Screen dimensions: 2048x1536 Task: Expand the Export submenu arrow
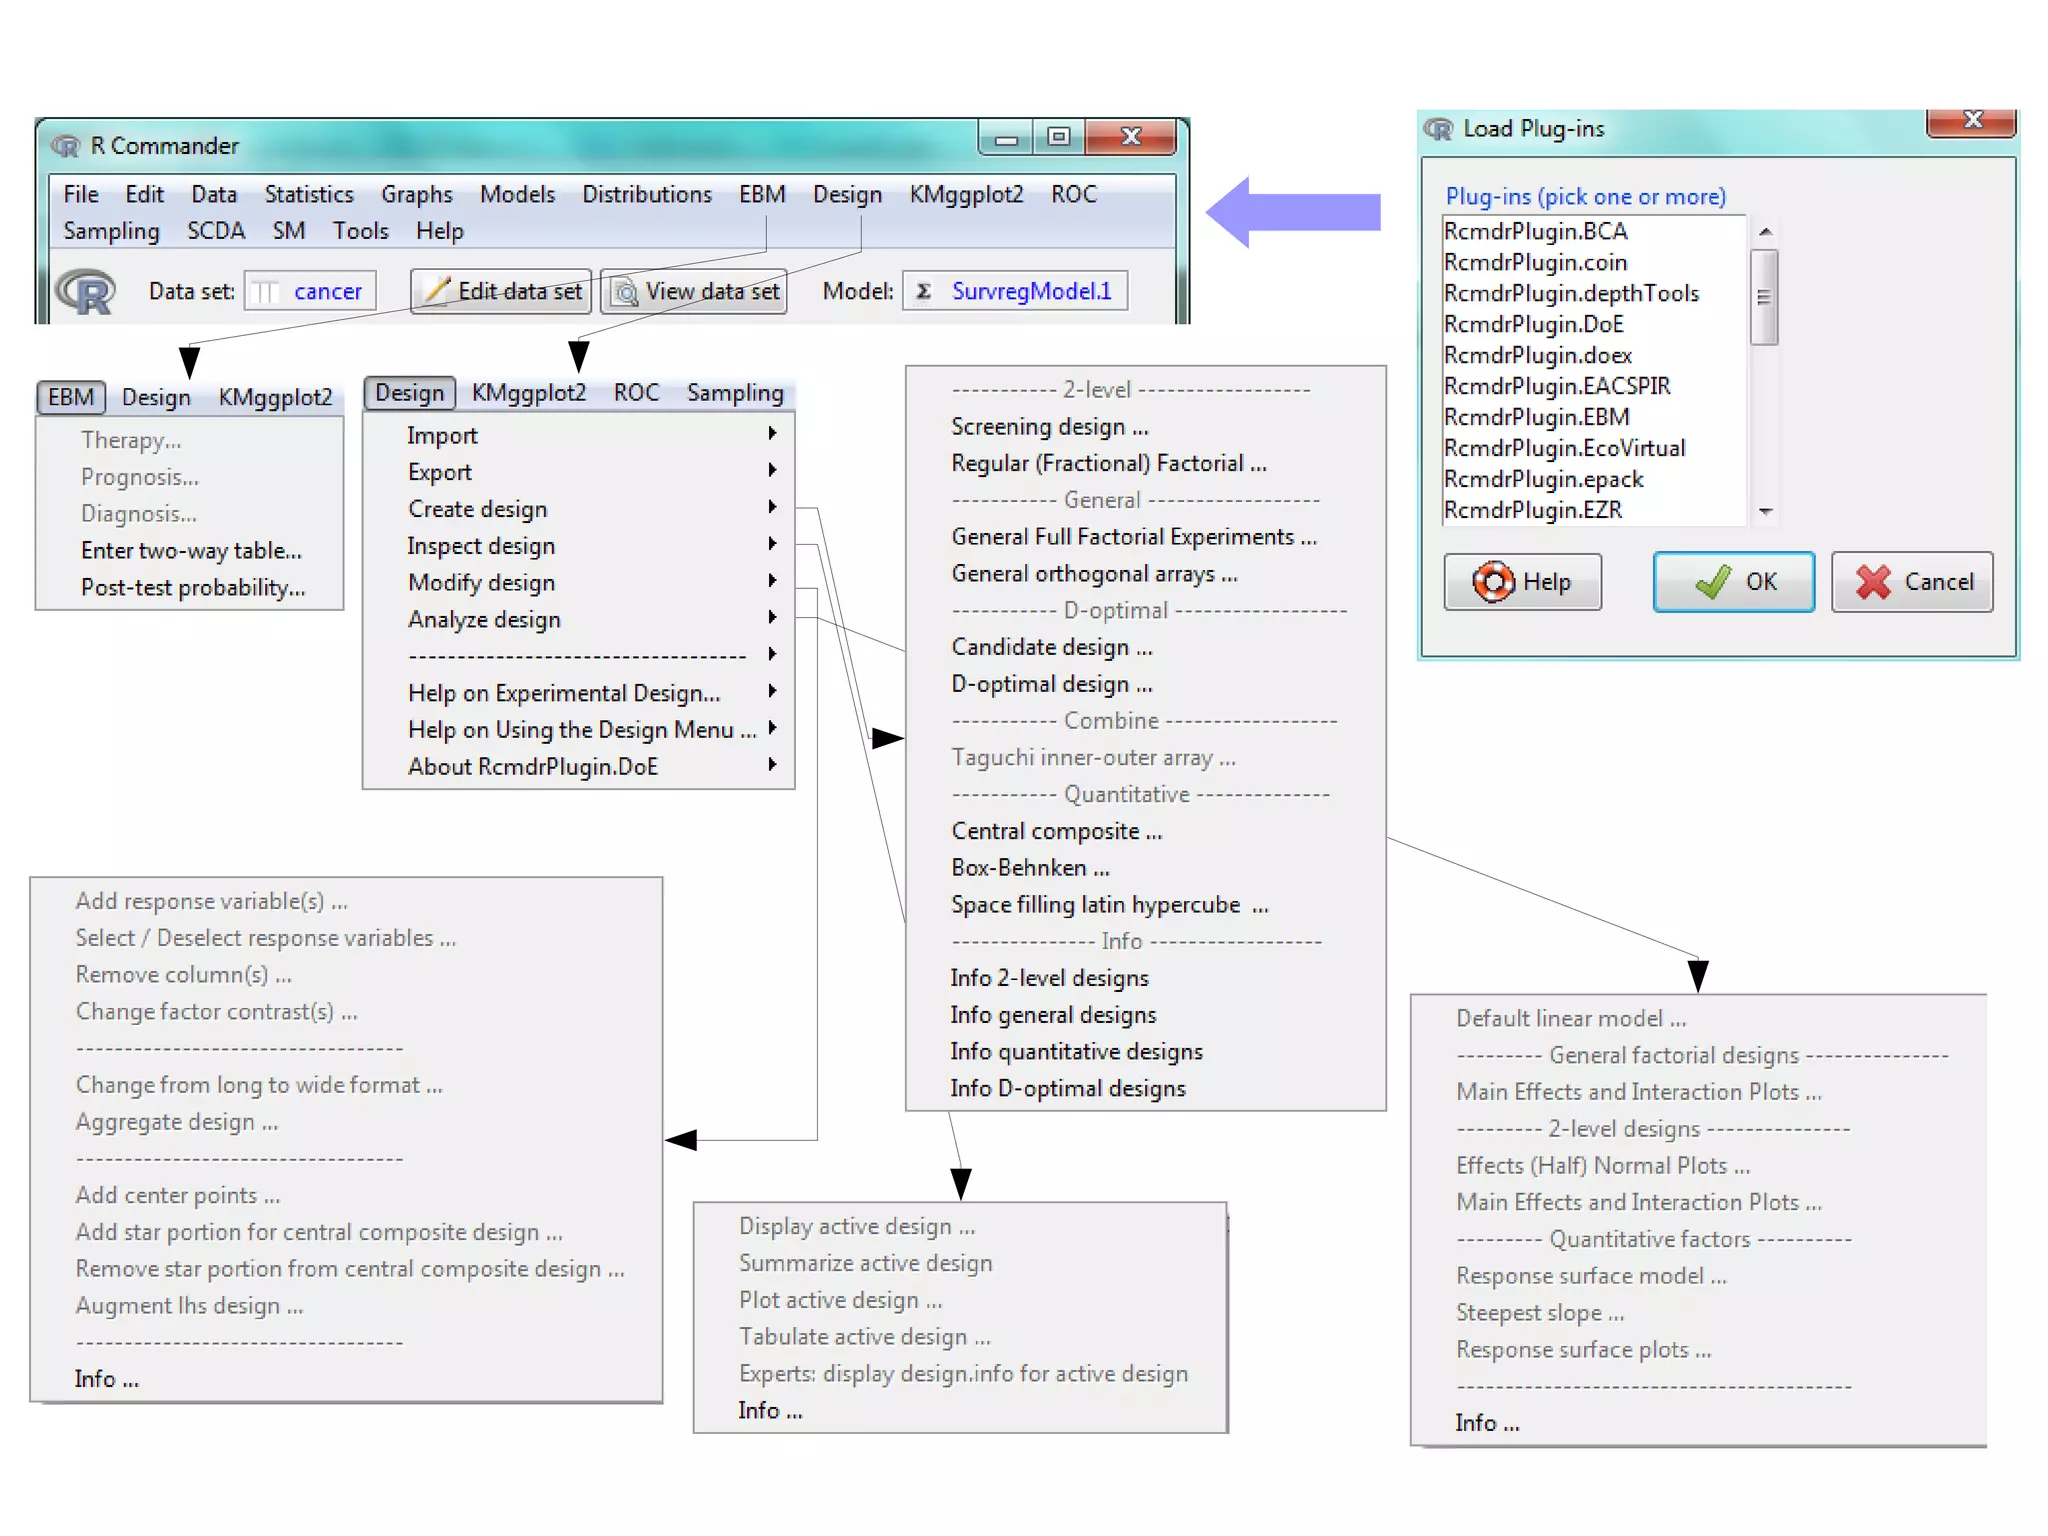click(772, 470)
